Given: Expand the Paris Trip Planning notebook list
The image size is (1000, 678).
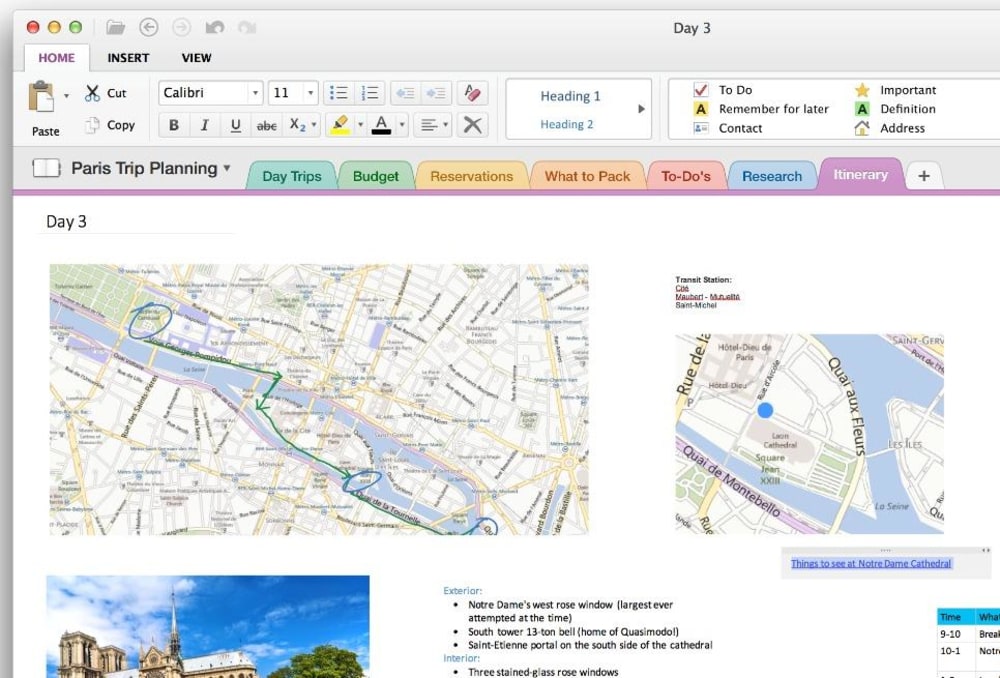Looking at the screenshot, I should click(227, 168).
